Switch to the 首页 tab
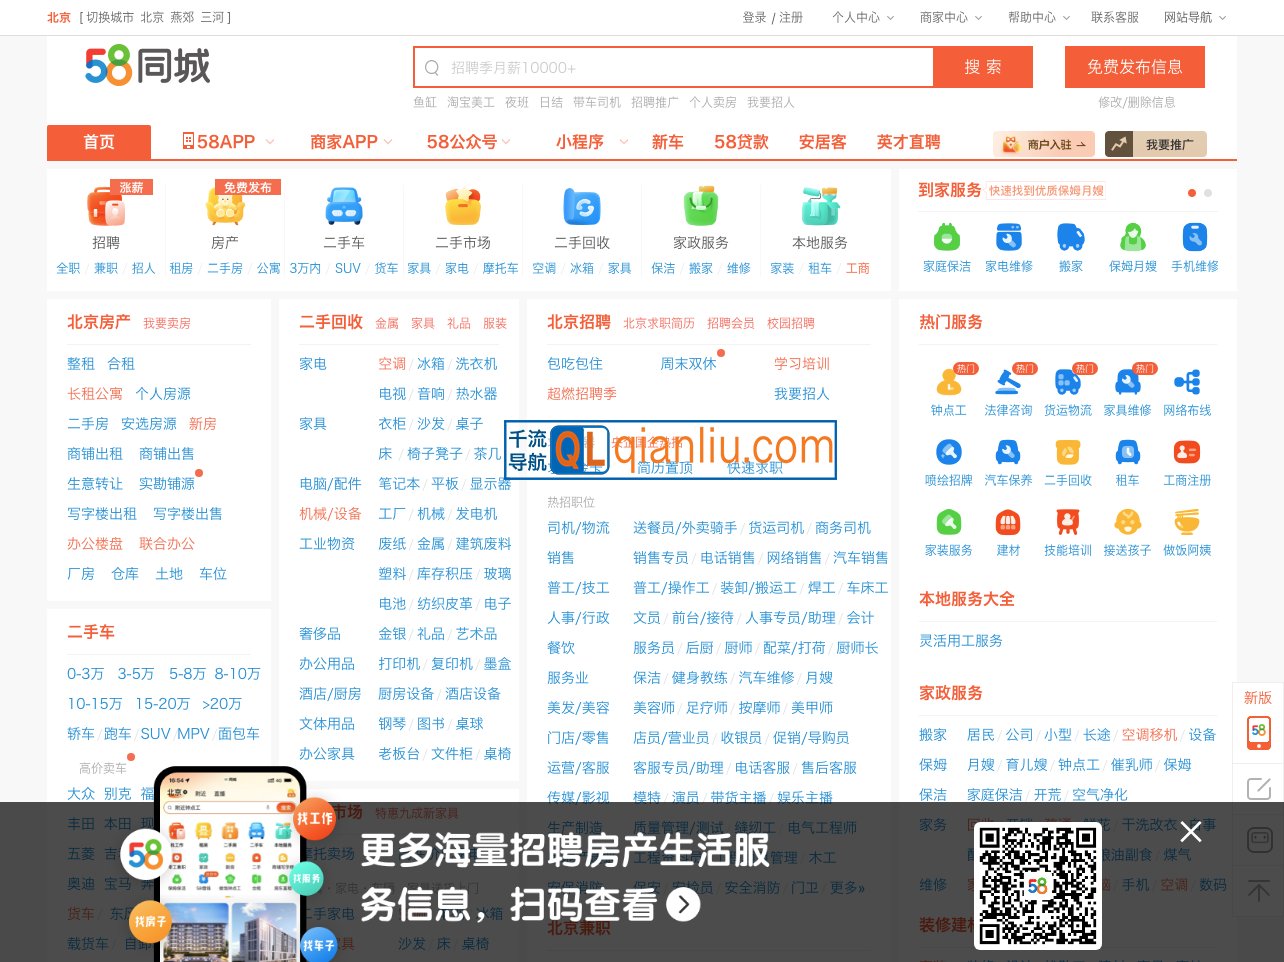This screenshot has width=1284, height=962. 99,142
